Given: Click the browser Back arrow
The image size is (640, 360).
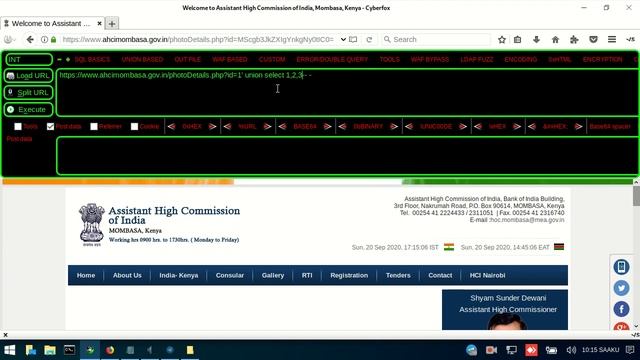Looking at the screenshot, I should [30, 40].
